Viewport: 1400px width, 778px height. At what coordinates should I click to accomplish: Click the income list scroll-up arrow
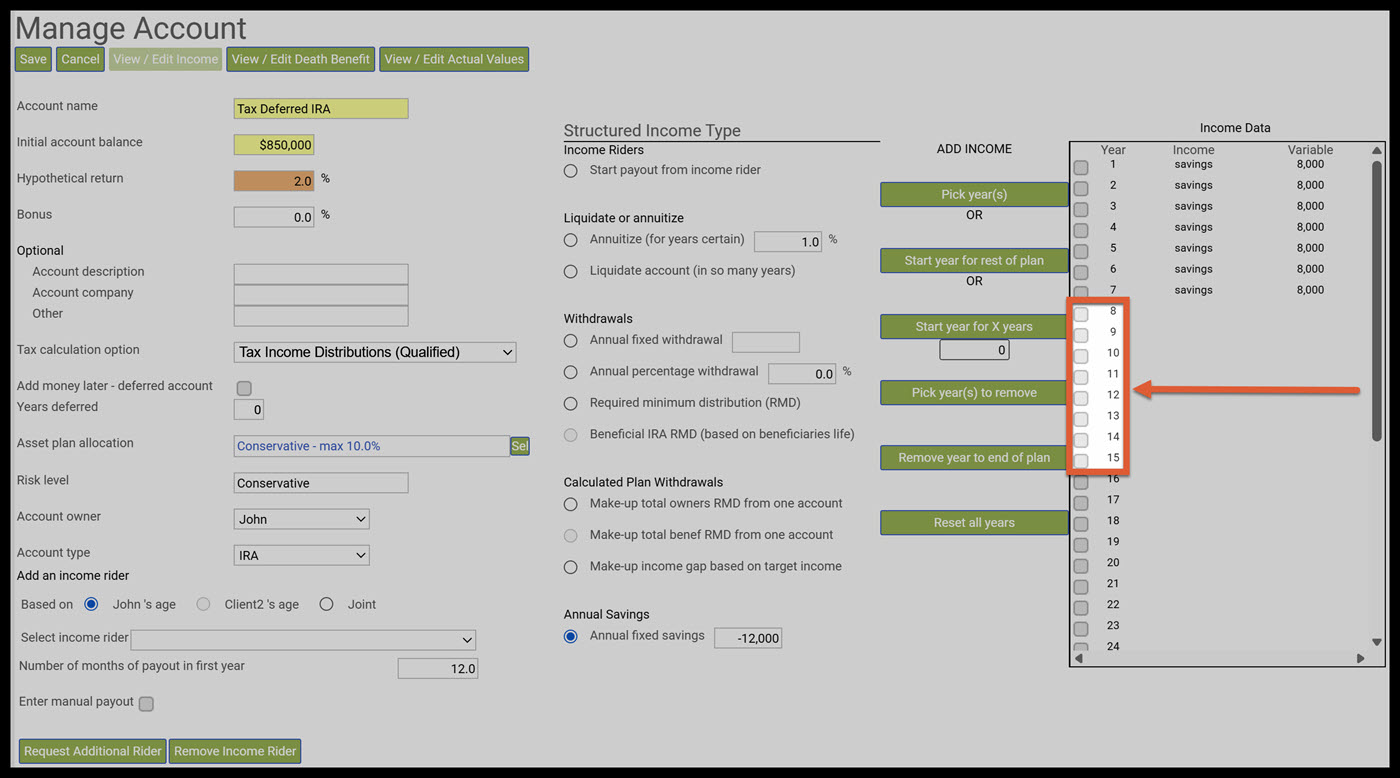[1376, 151]
